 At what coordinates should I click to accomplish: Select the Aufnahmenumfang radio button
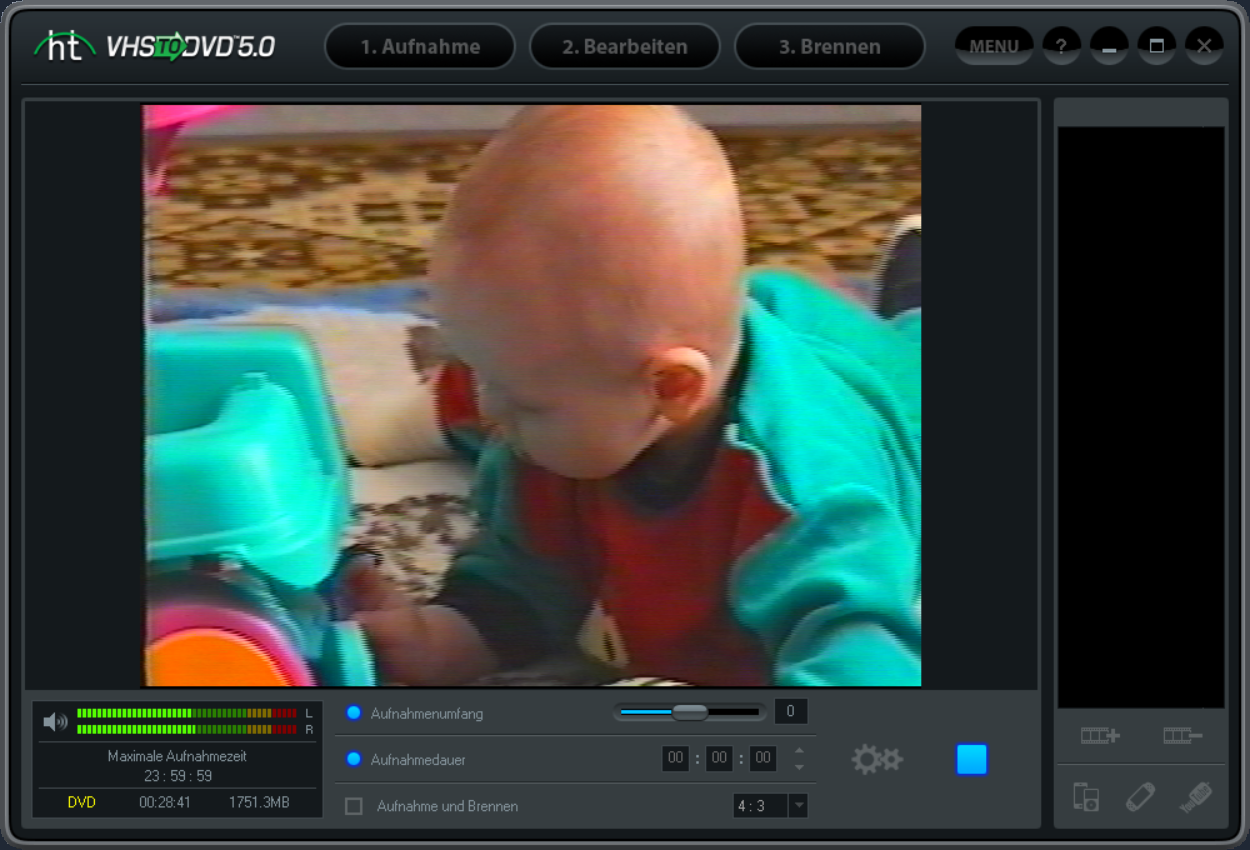[353, 713]
